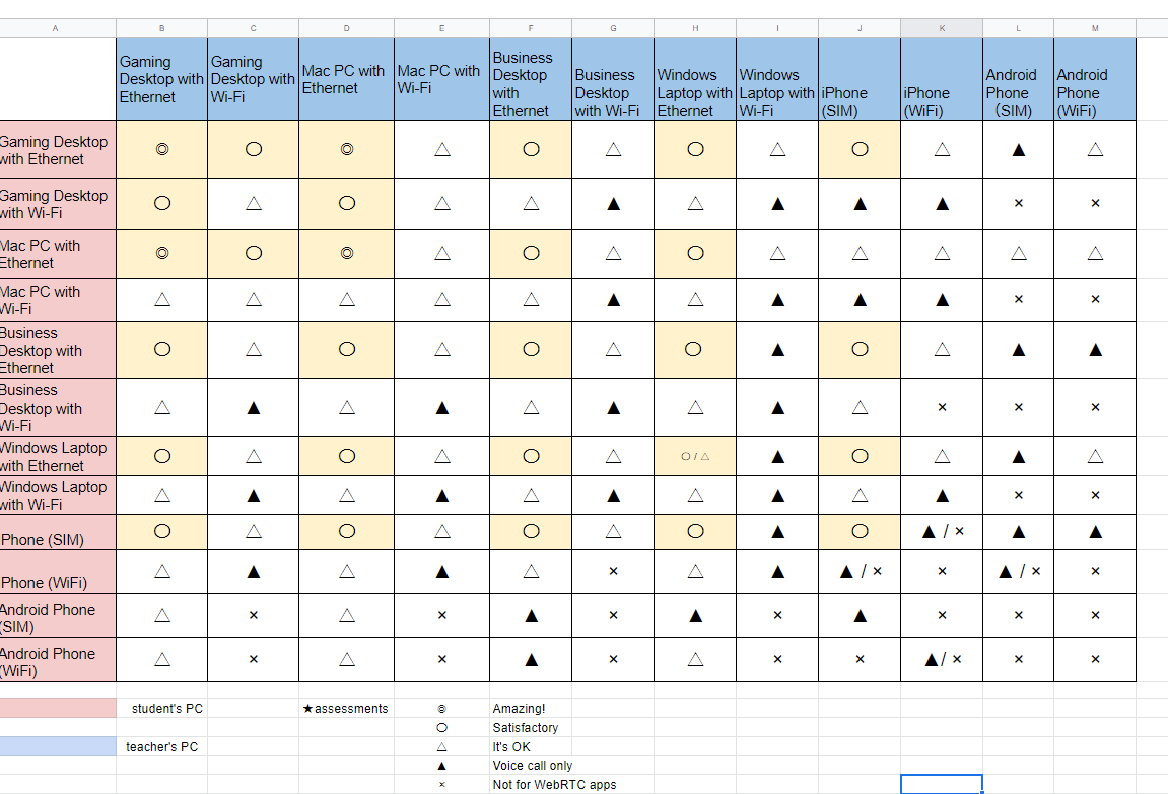This screenshot has height=794, width=1168.
Task: Click the circle symbol beside 'Satisfactory'
Action: [x=442, y=728]
